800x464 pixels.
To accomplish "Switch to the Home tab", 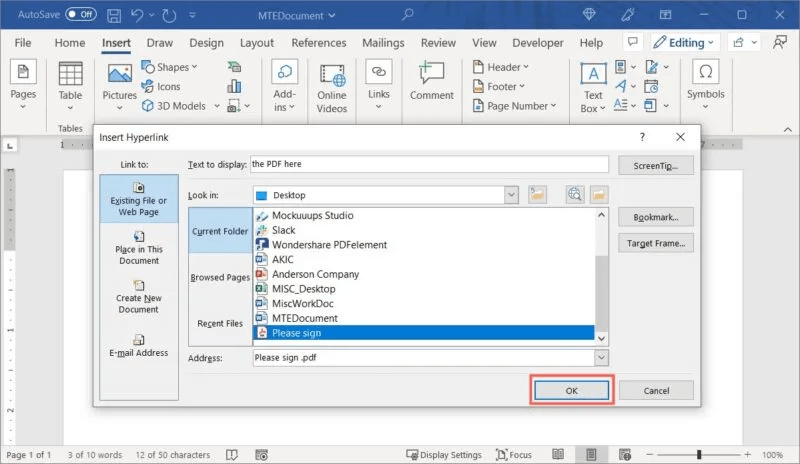I will [x=70, y=43].
